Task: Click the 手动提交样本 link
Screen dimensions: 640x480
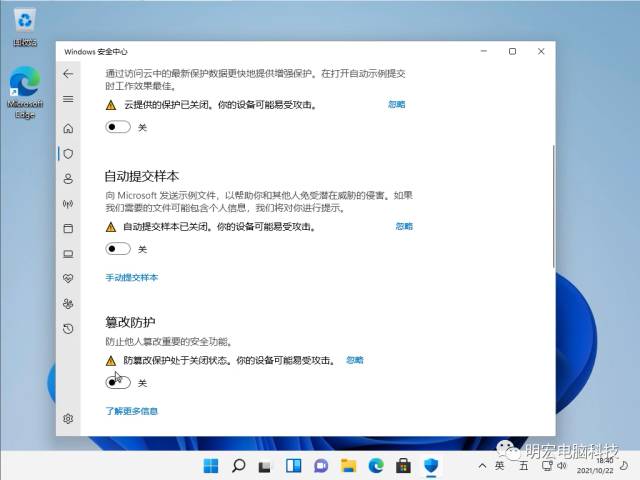Action: tap(131, 278)
